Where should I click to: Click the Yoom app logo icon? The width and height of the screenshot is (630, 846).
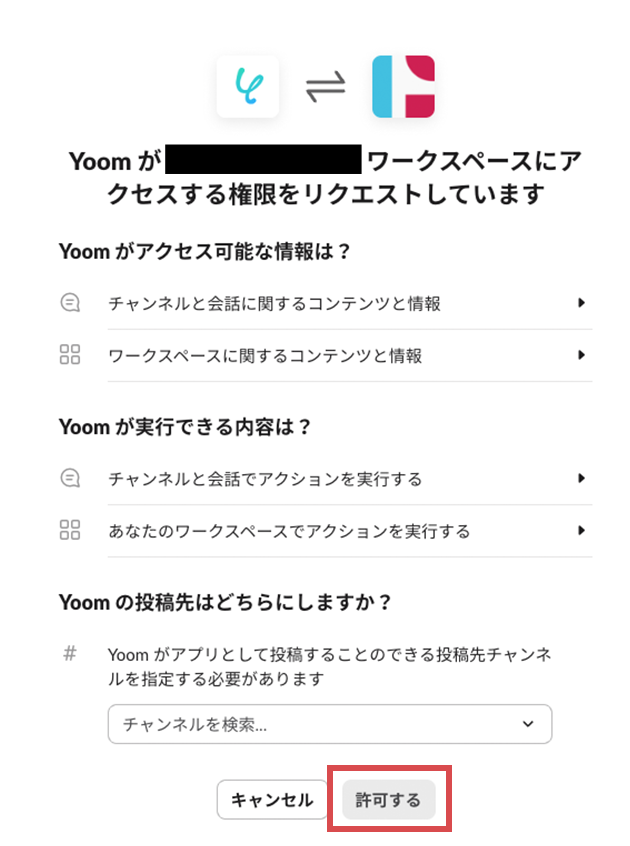[248, 86]
